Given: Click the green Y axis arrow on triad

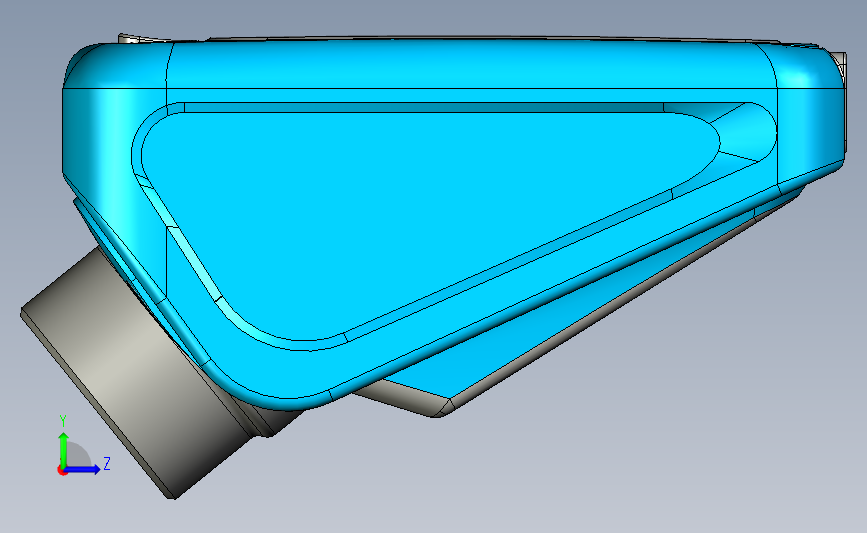Looking at the screenshot, I should (64, 449).
